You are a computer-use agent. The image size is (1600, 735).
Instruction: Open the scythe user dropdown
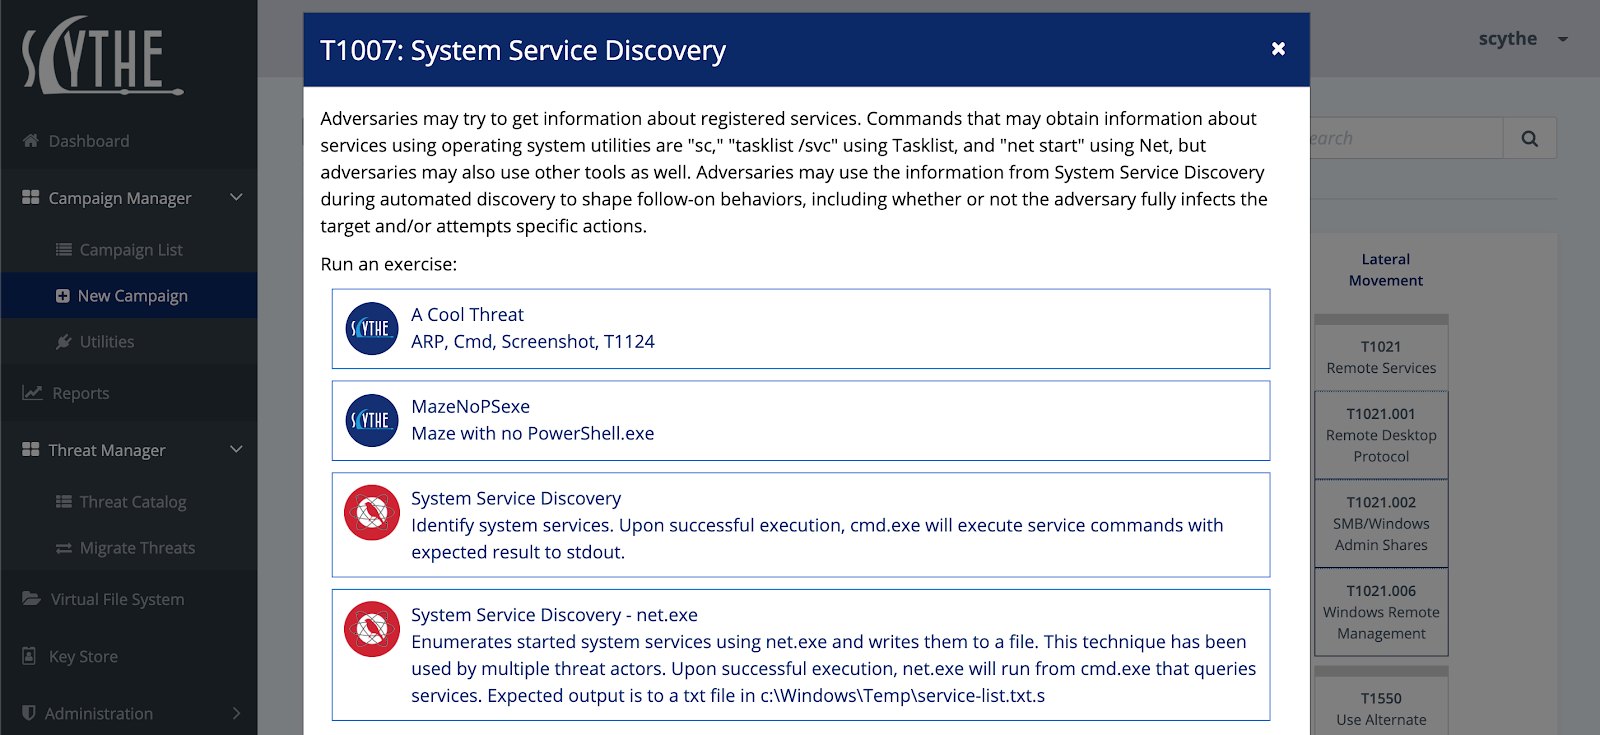tap(1523, 39)
